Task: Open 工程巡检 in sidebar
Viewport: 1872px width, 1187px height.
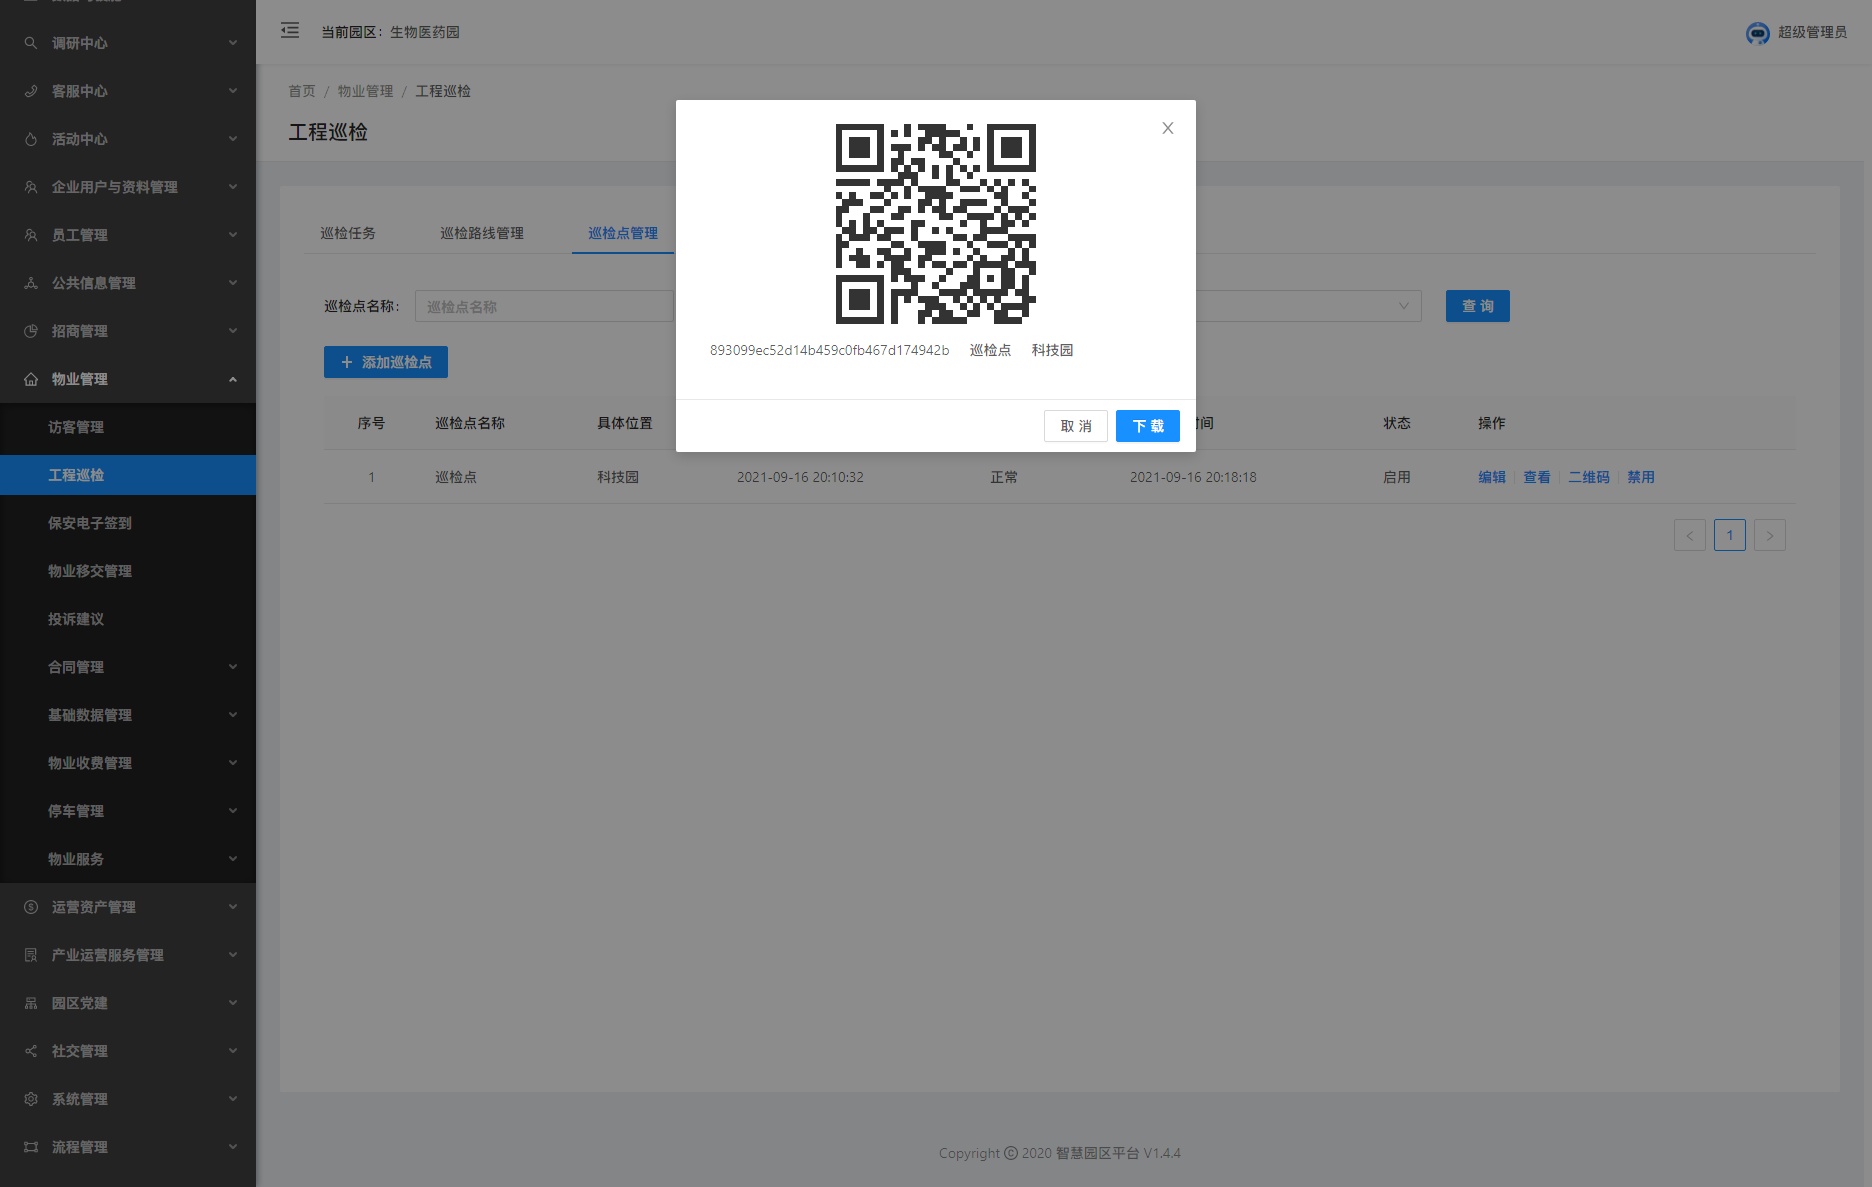Action: 128,475
